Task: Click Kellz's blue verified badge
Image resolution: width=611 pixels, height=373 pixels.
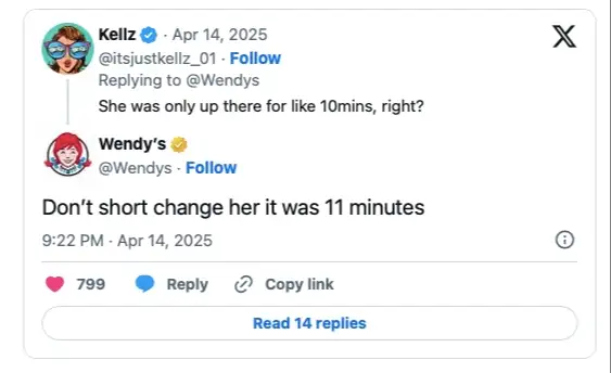Action: [x=148, y=35]
